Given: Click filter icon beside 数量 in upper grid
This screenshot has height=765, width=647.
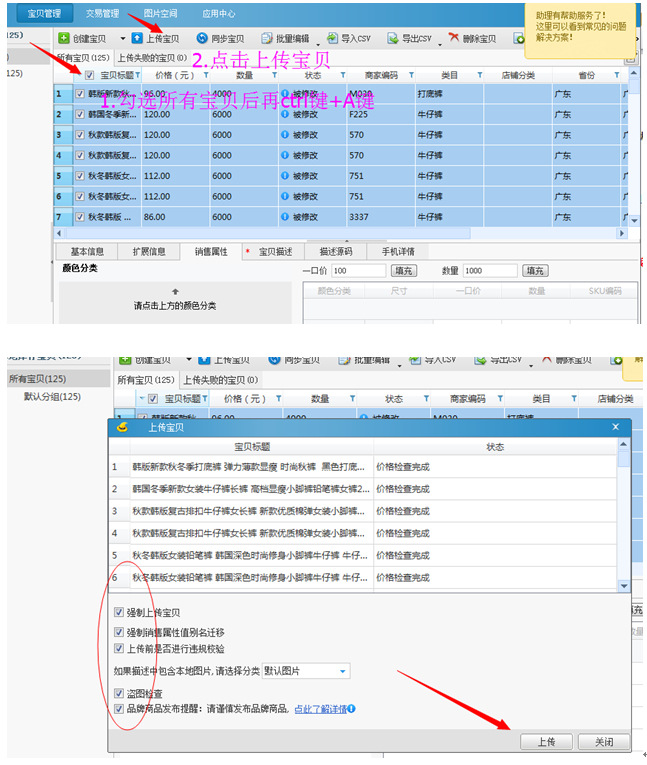Looking at the screenshot, I should [274, 75].
